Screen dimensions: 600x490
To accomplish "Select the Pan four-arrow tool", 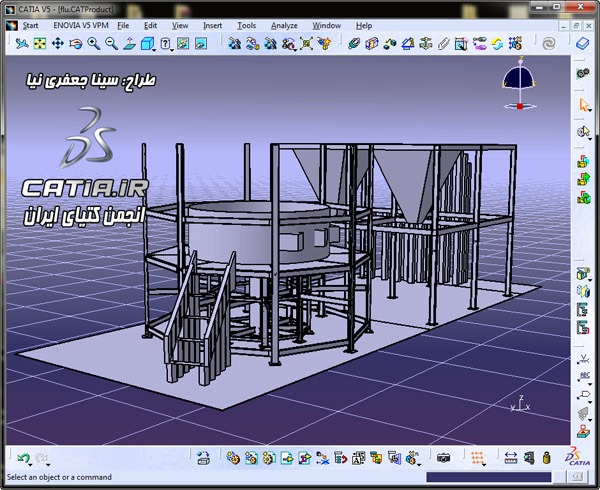I will coord(58,44).
